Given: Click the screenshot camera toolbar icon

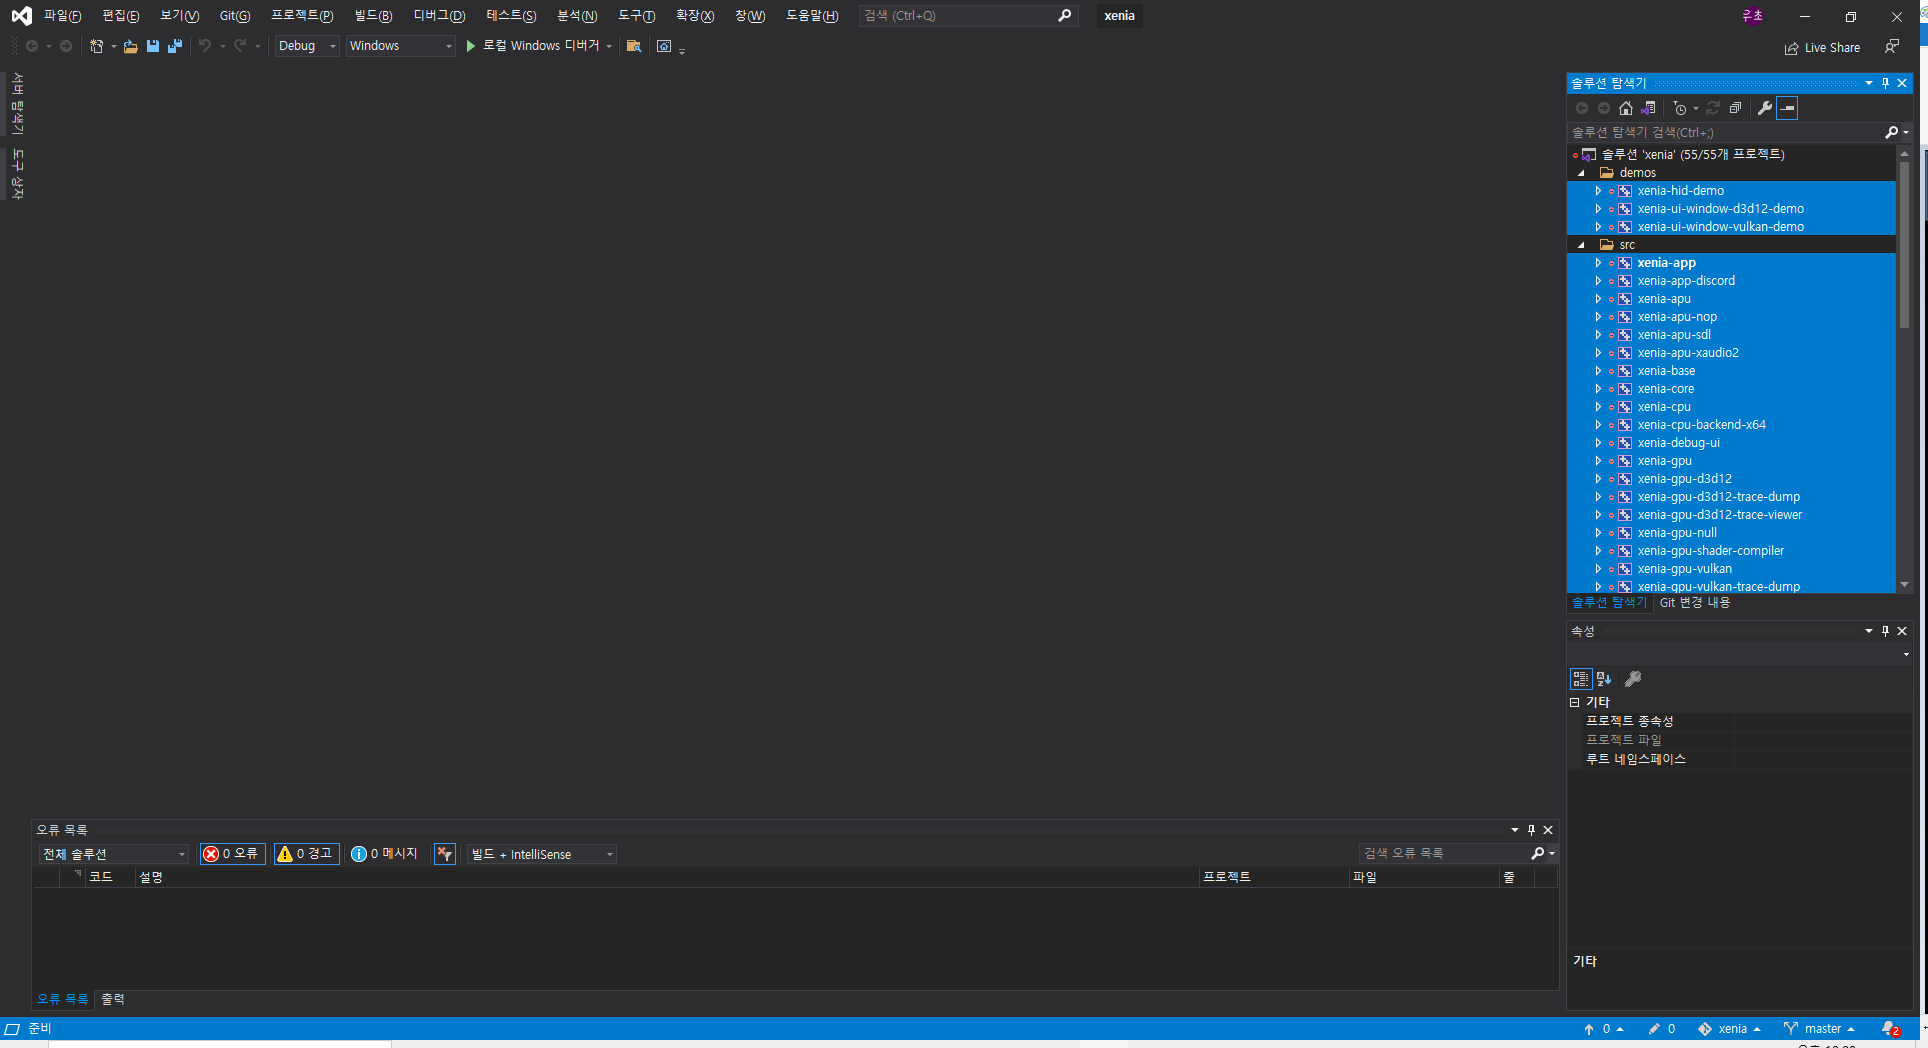Looking at the screenshot, I should (664, 46).
